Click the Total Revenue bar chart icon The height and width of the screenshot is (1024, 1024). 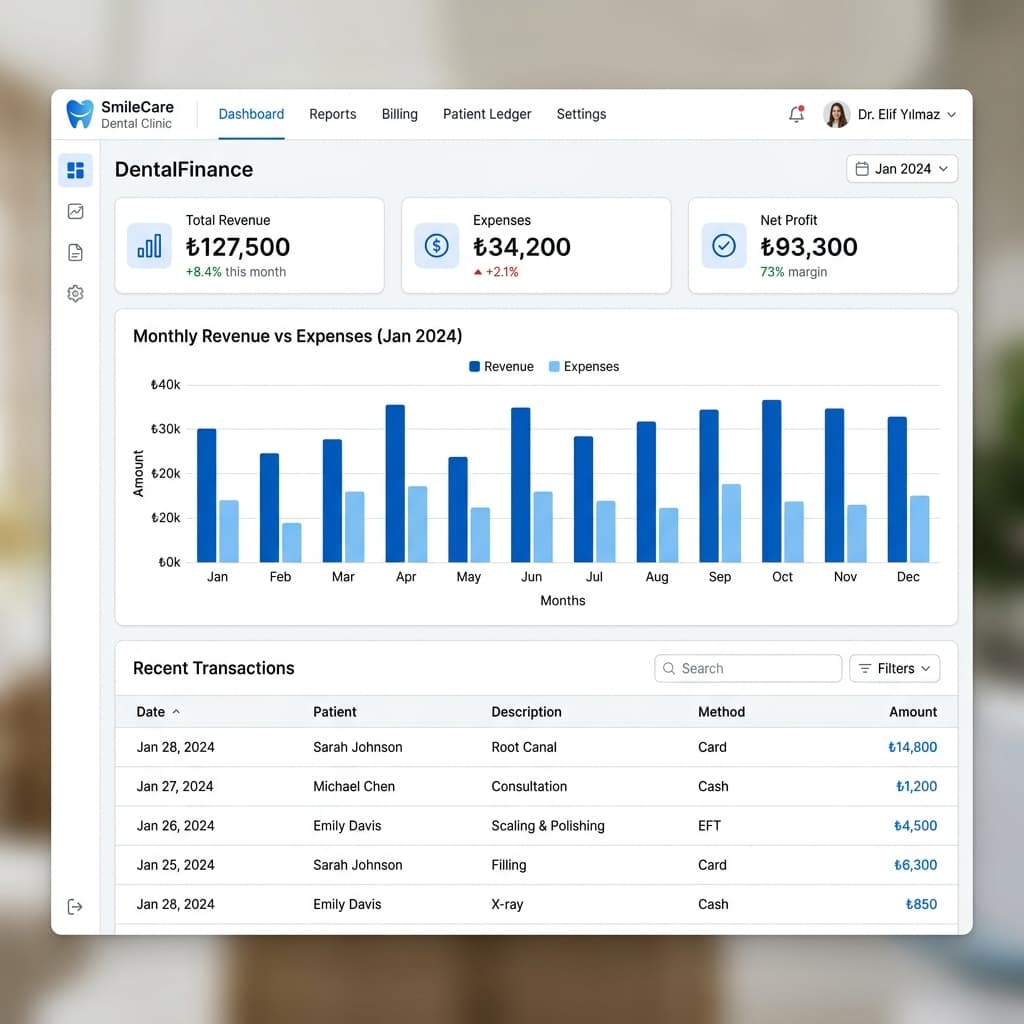tap(149, 246)
